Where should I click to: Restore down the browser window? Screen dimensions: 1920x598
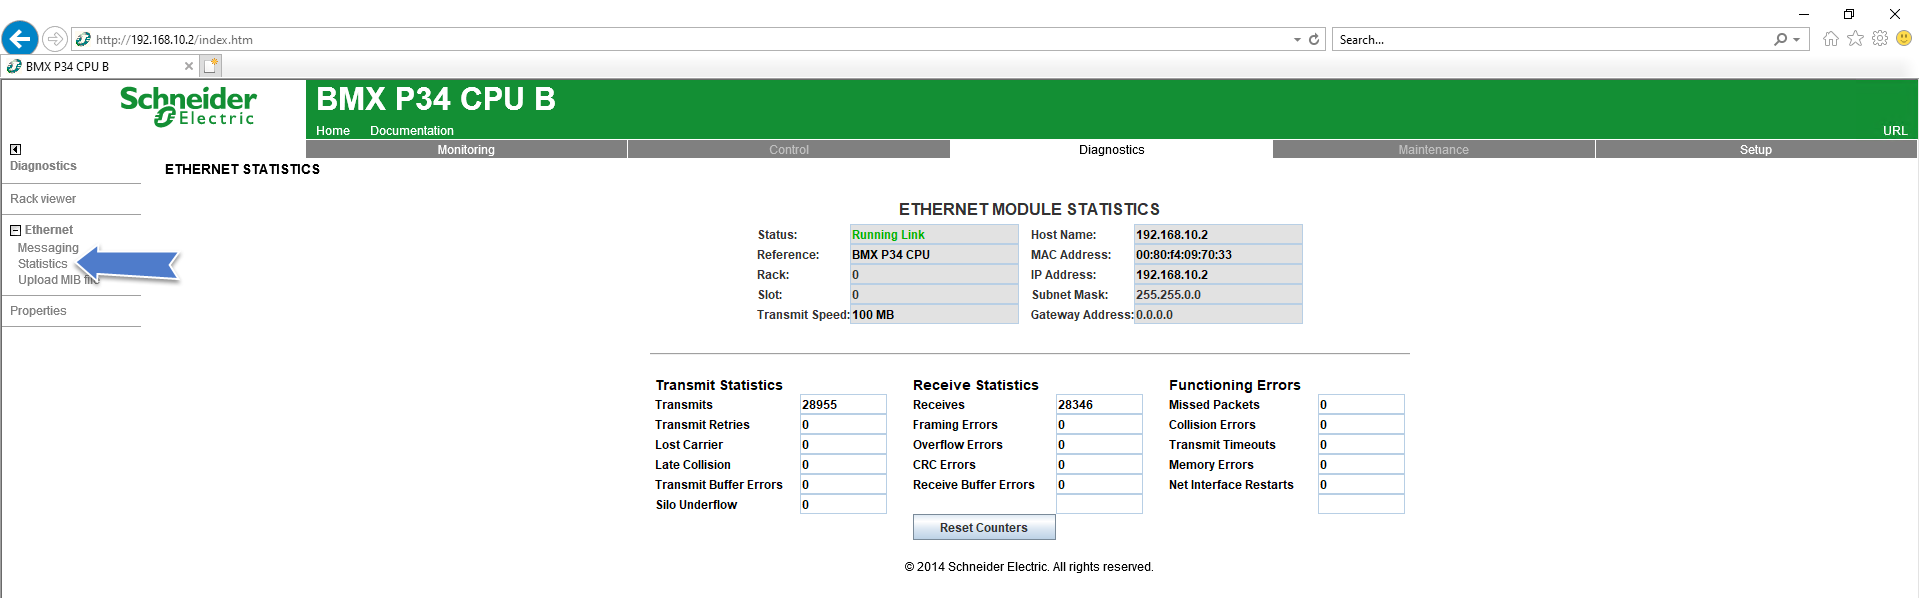tap(1849, 14)
